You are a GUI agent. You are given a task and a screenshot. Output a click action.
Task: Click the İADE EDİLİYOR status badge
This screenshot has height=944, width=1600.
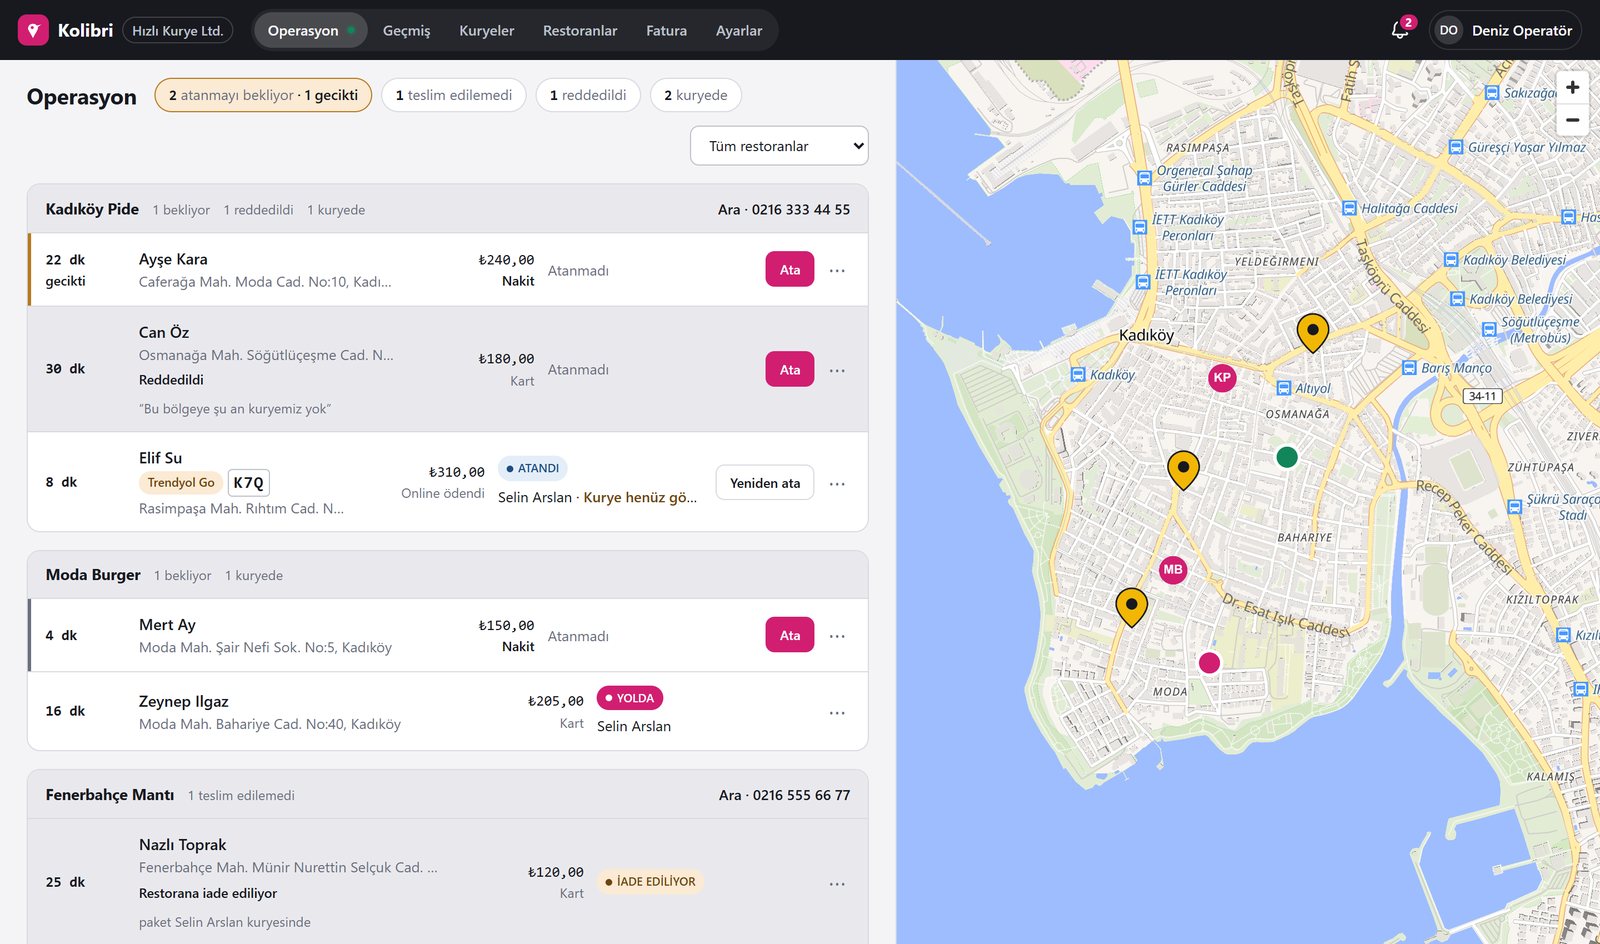click(650, 881)
